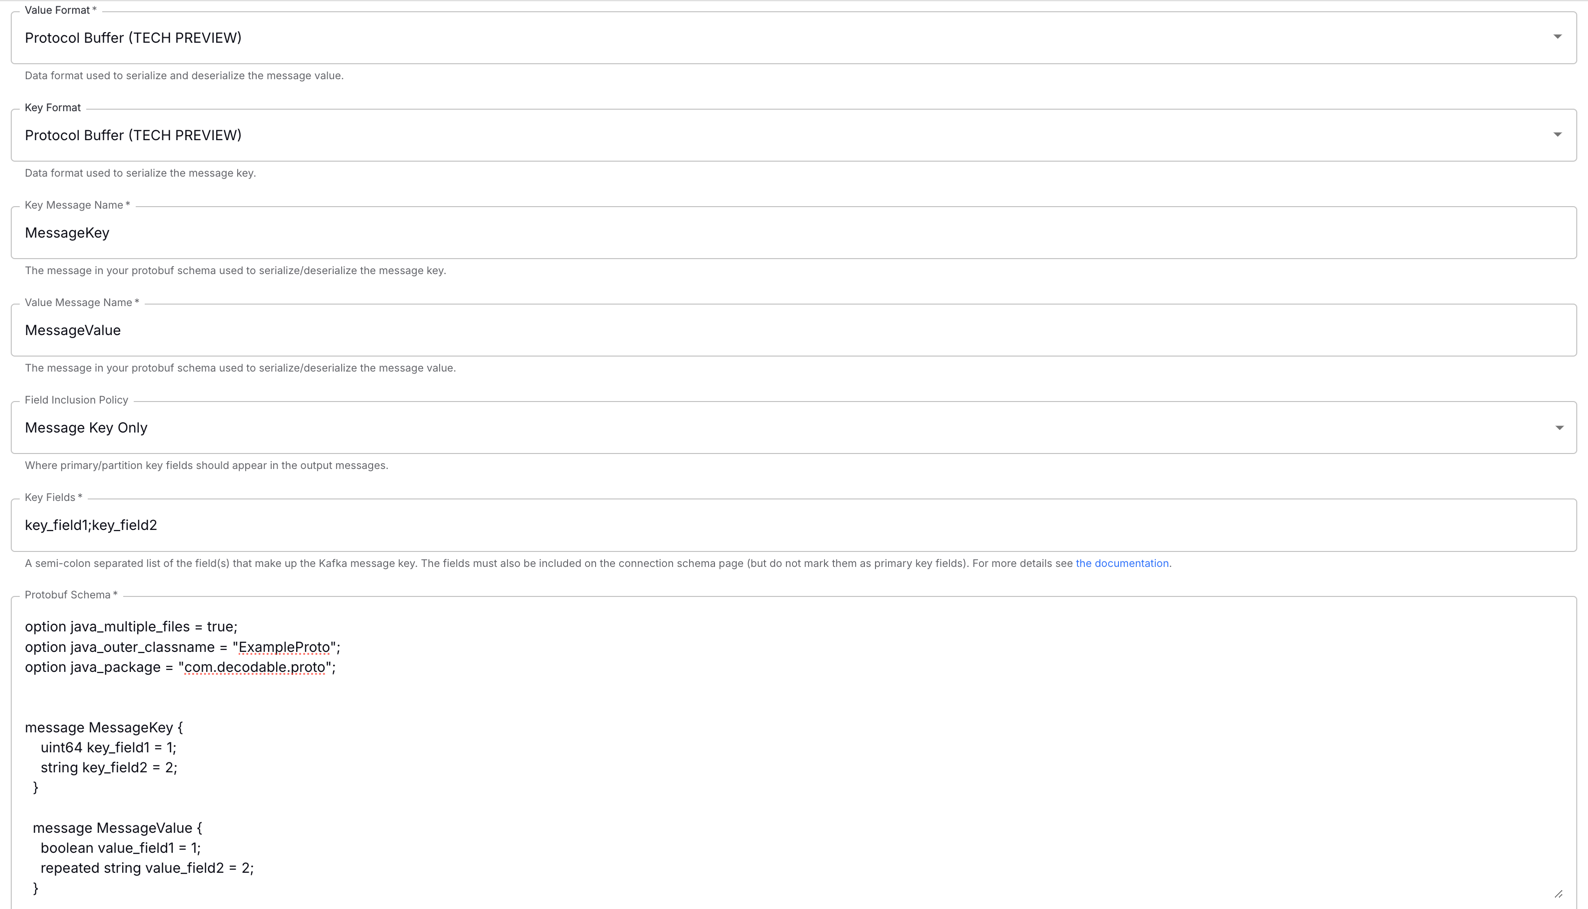The width and height of the screenshot is (1588, 909).
Task: Click the Field Inclusion Policy dropdown arrow
Action: [1558, 428]
